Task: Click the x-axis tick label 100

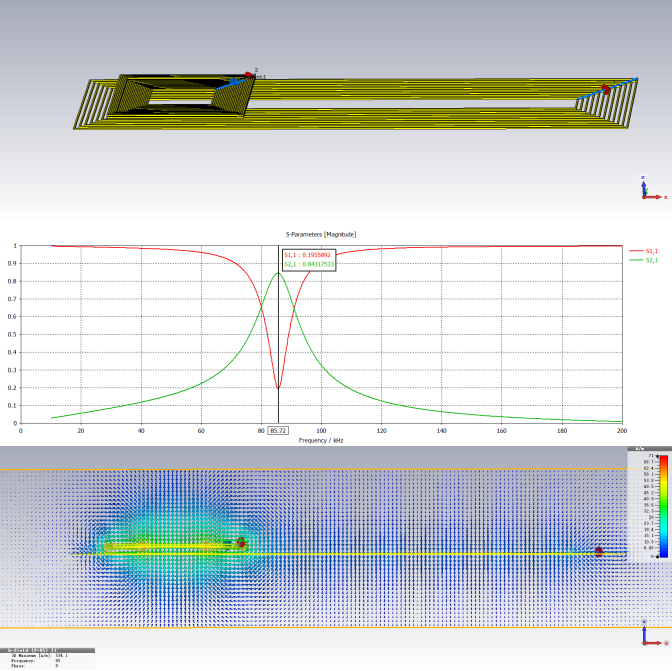Action: [321, 431]
